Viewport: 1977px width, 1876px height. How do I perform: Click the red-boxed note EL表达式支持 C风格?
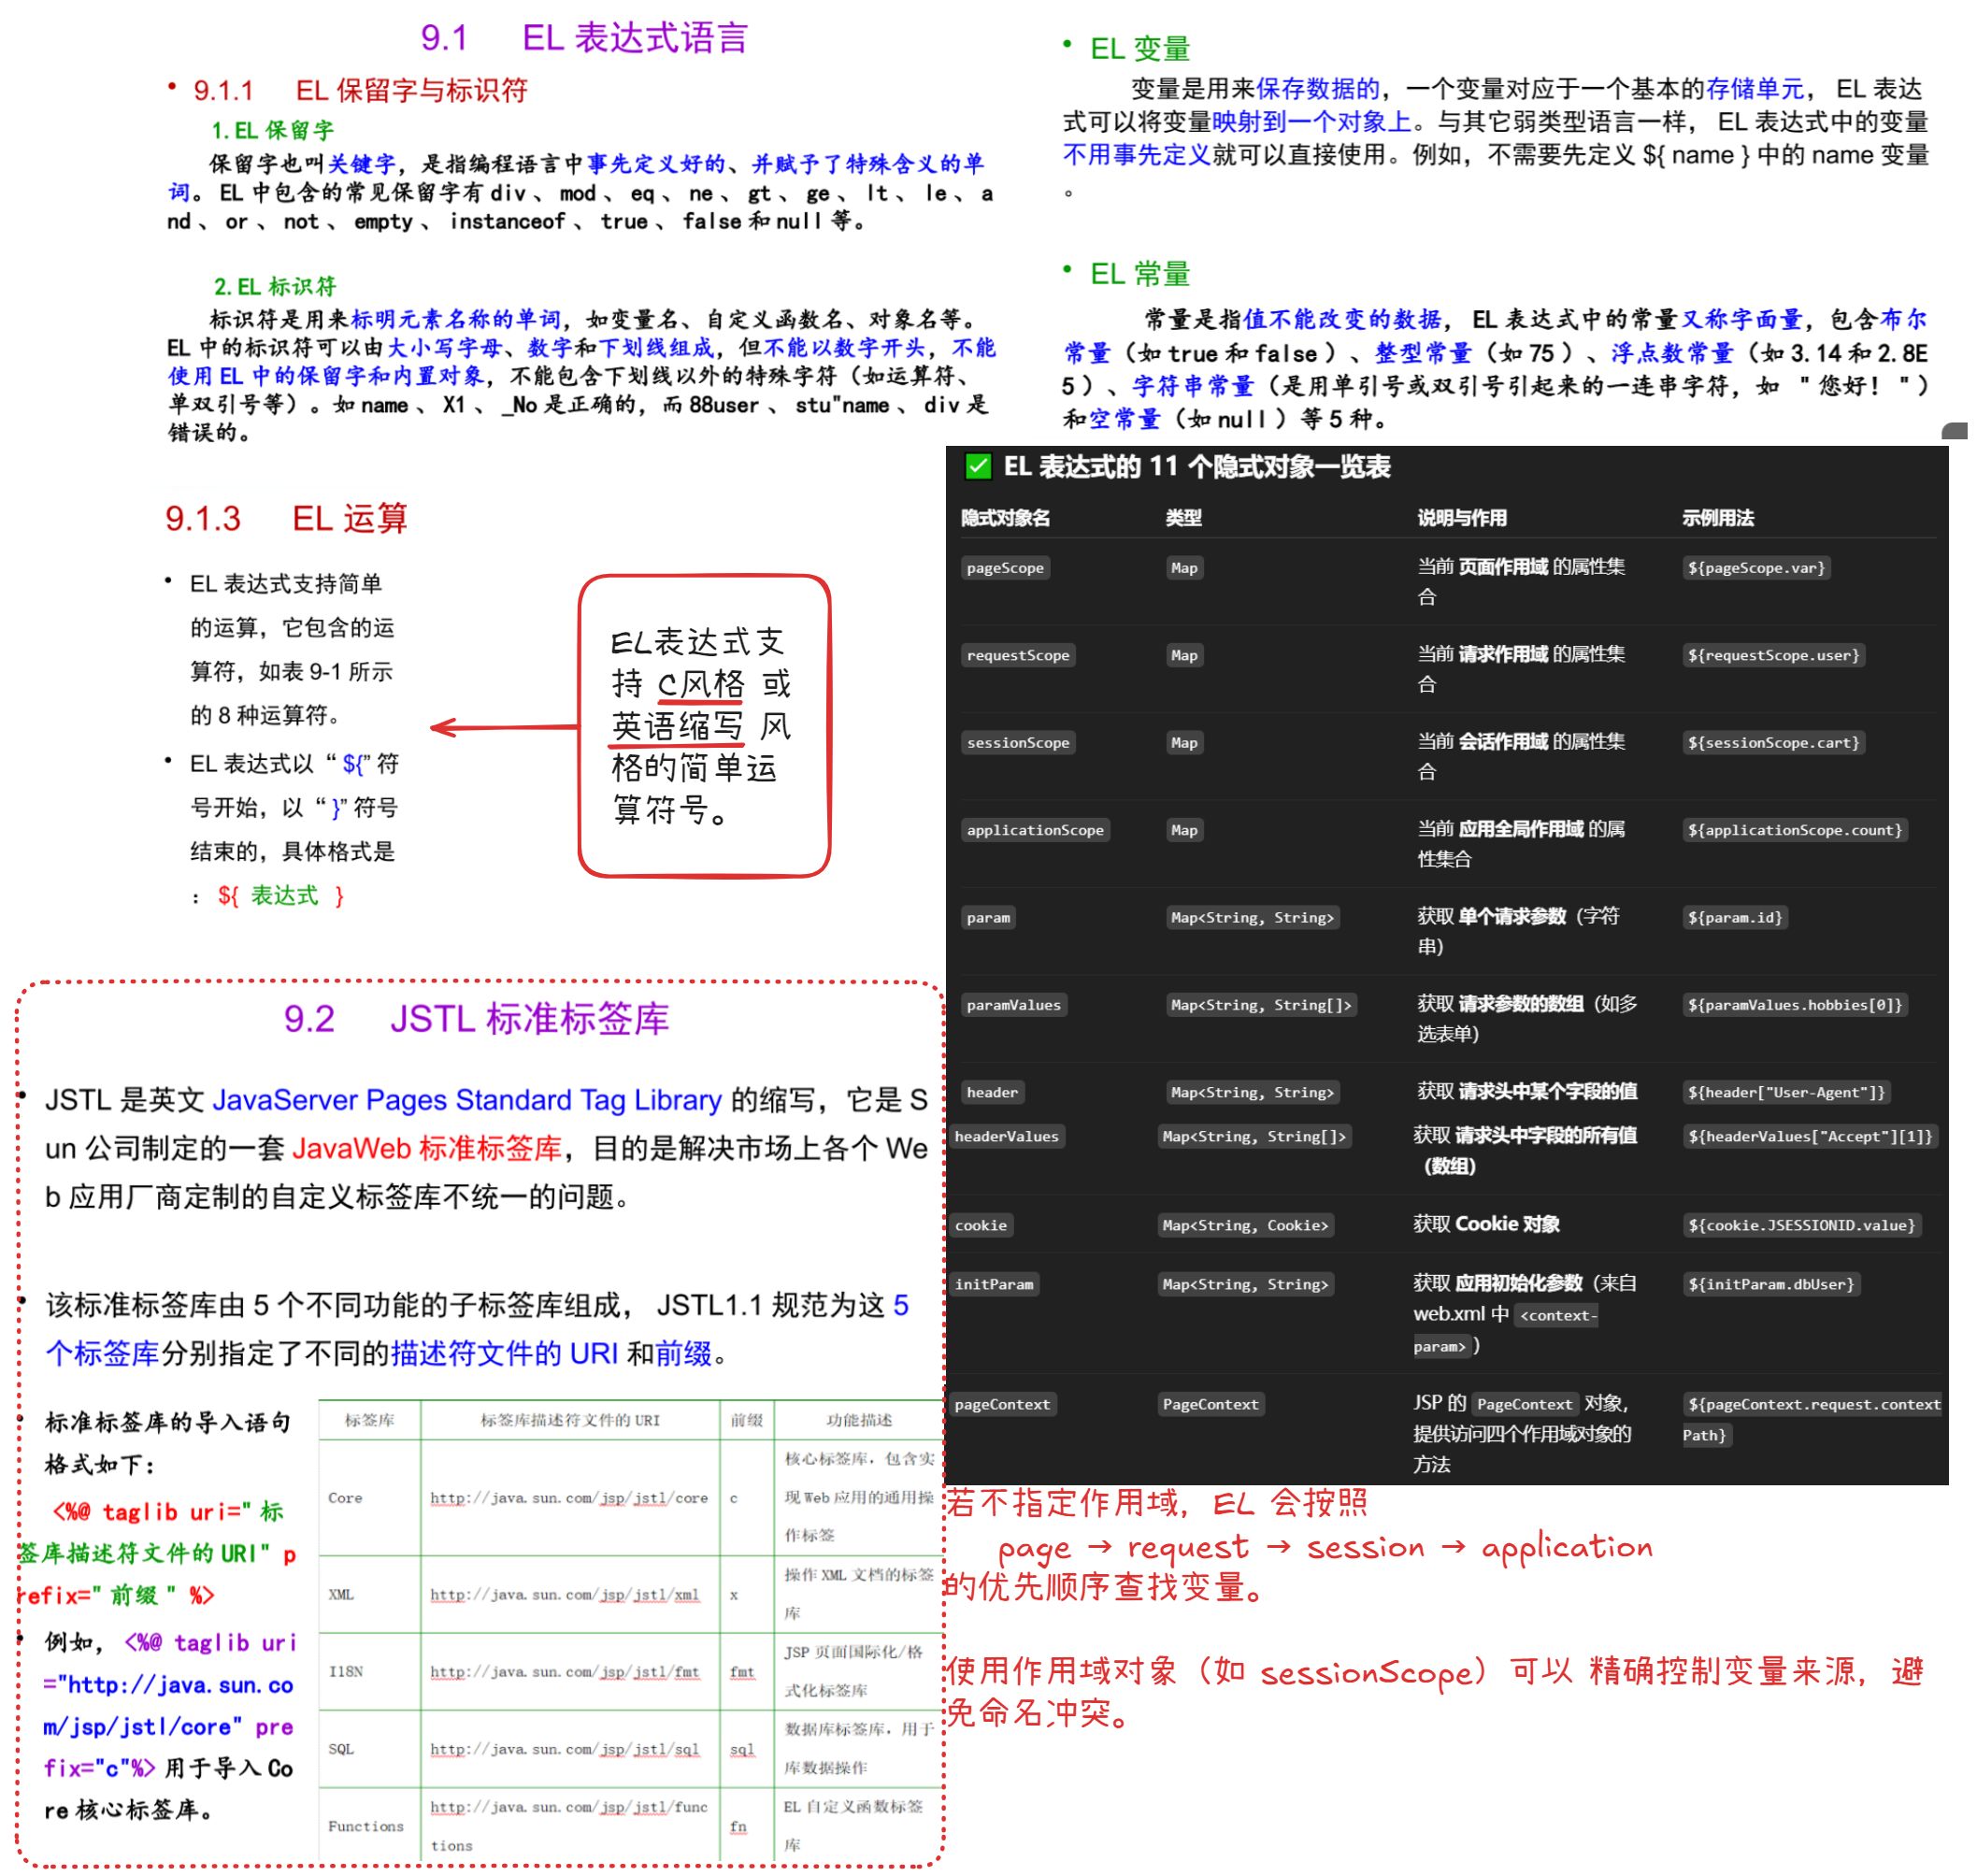[706, 728]
